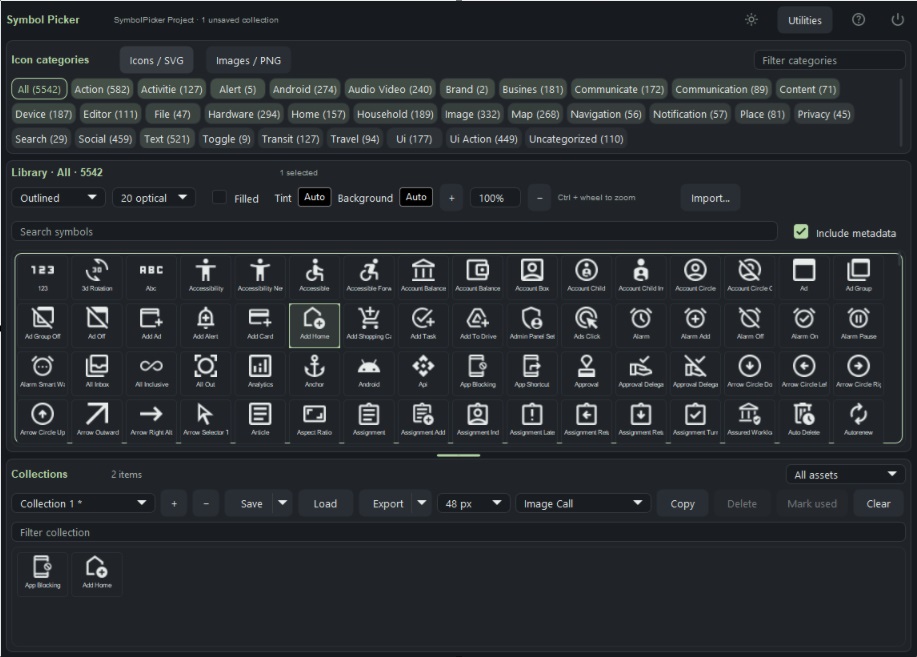The height and width of the screenshot is (657, 917).
Task: Switch to the Icons / SVG tab
Action: click(156, 60)
